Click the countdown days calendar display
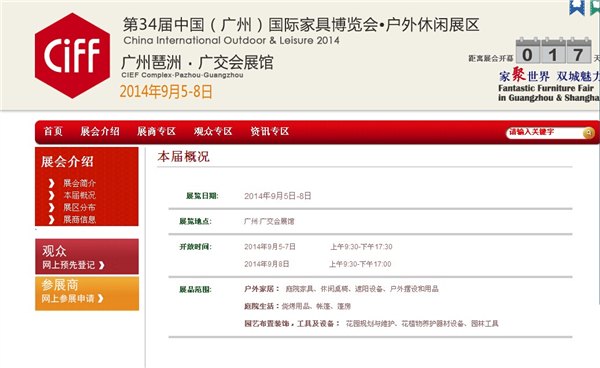This screenshot has height=368, width=600. (553, 50)
